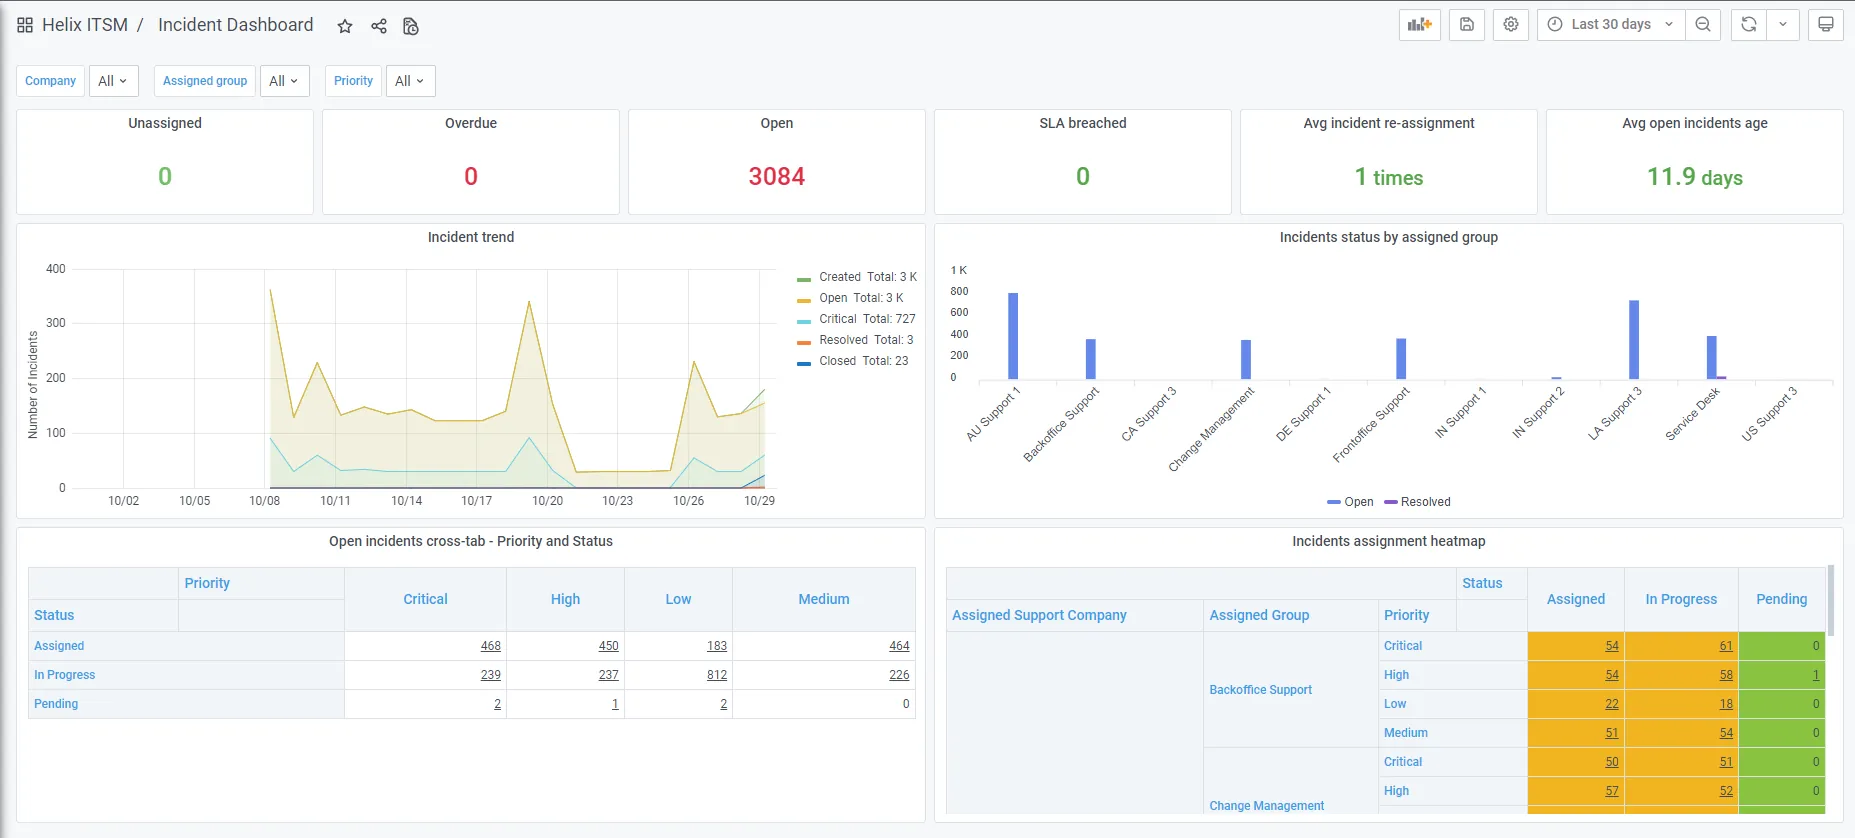This screenshot has width=1855, height=838.
Task: Add a new panel to dashboard
Action: 1420,25
